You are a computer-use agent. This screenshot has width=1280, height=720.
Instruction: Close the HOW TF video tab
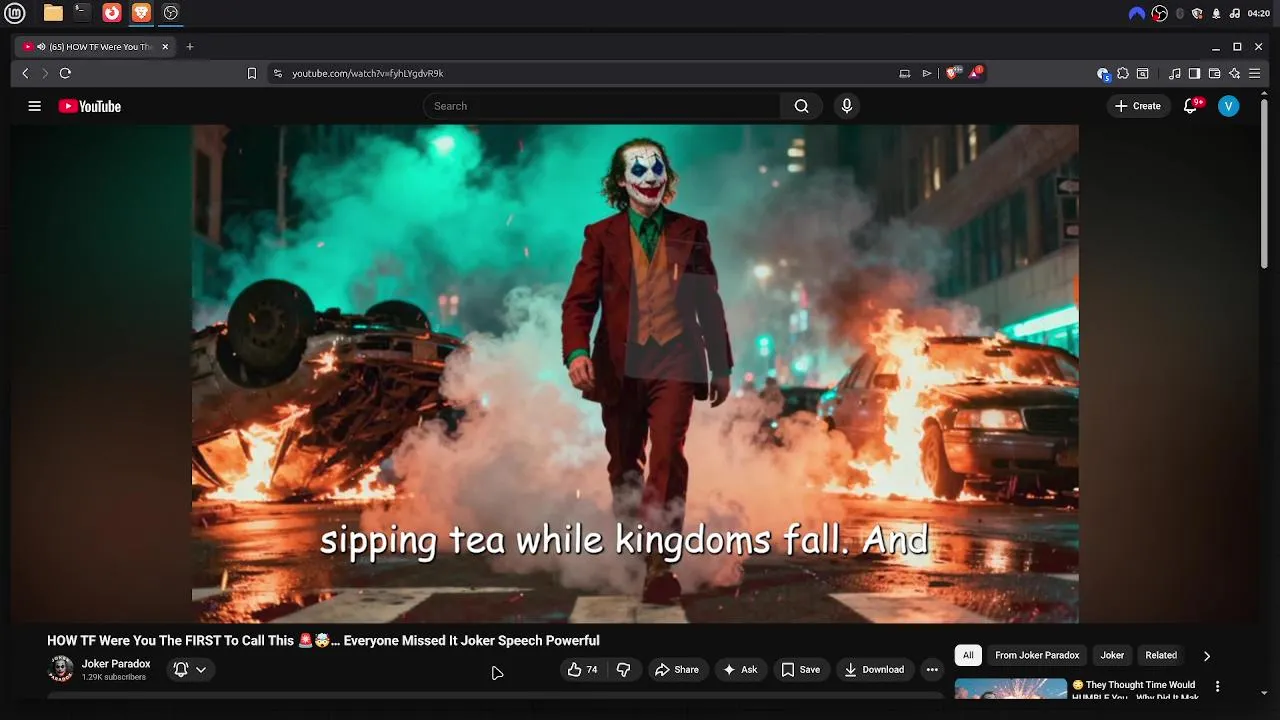pos(165,47)
